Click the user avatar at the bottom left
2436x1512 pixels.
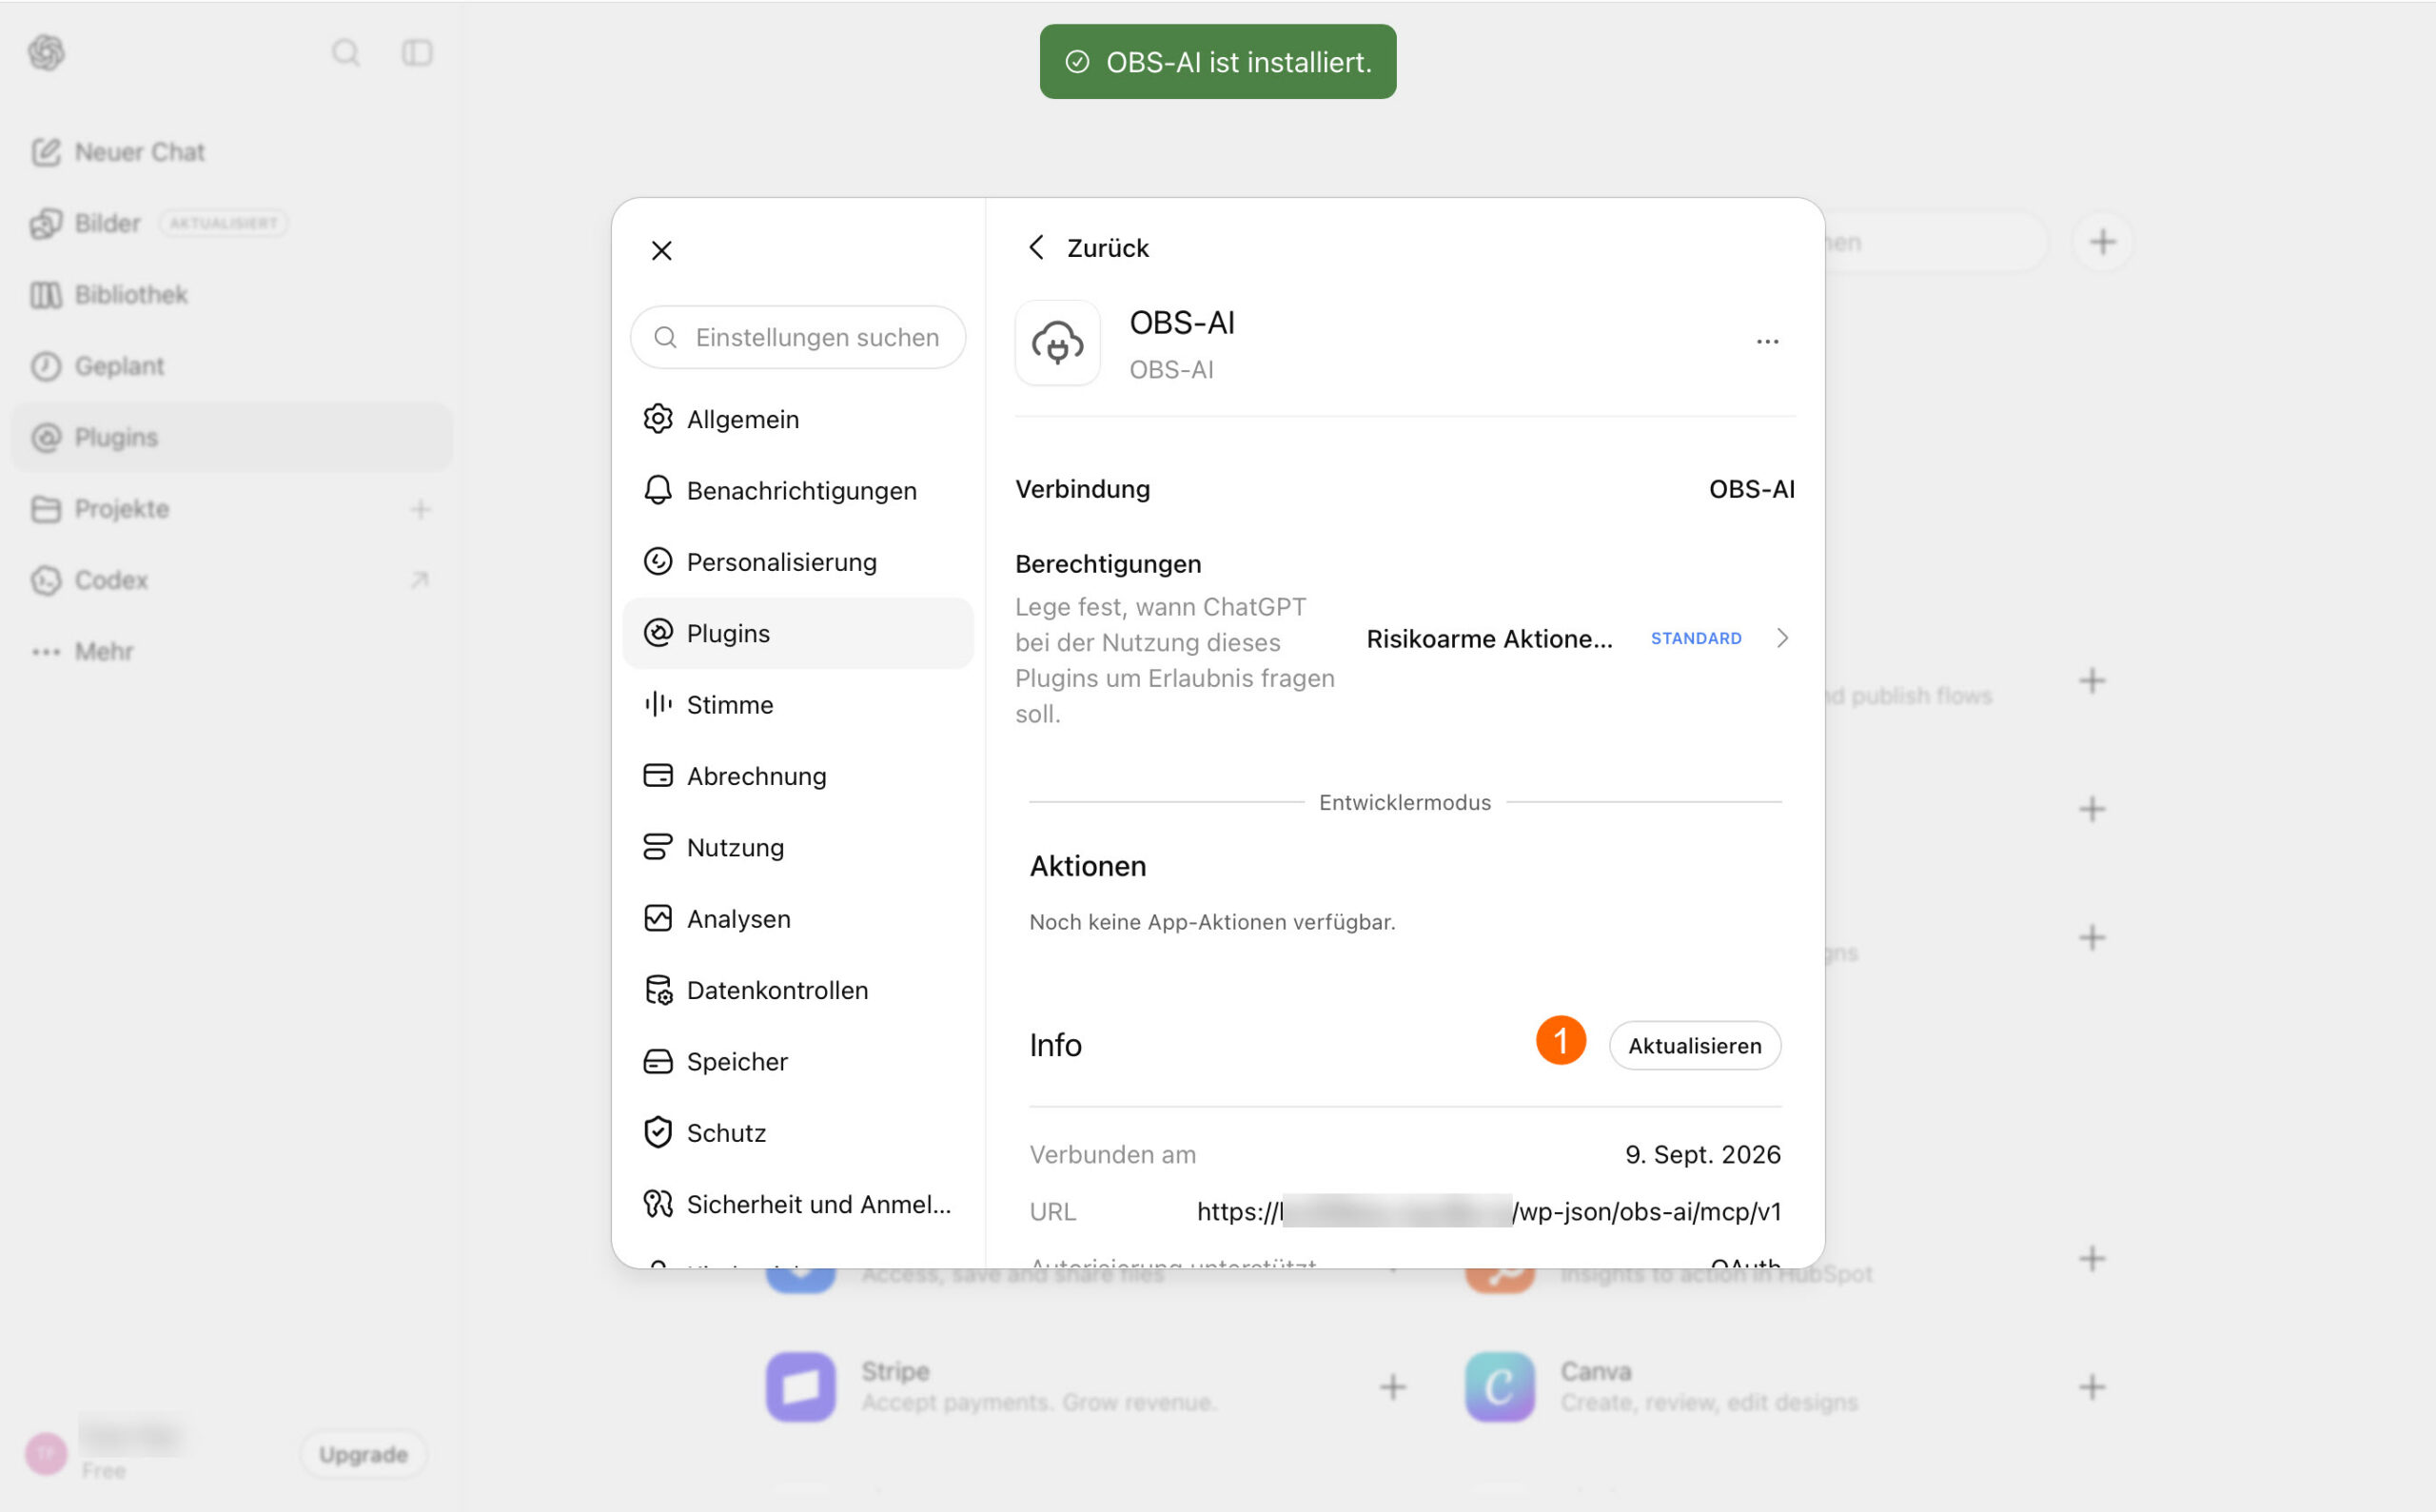[46, 1454]
